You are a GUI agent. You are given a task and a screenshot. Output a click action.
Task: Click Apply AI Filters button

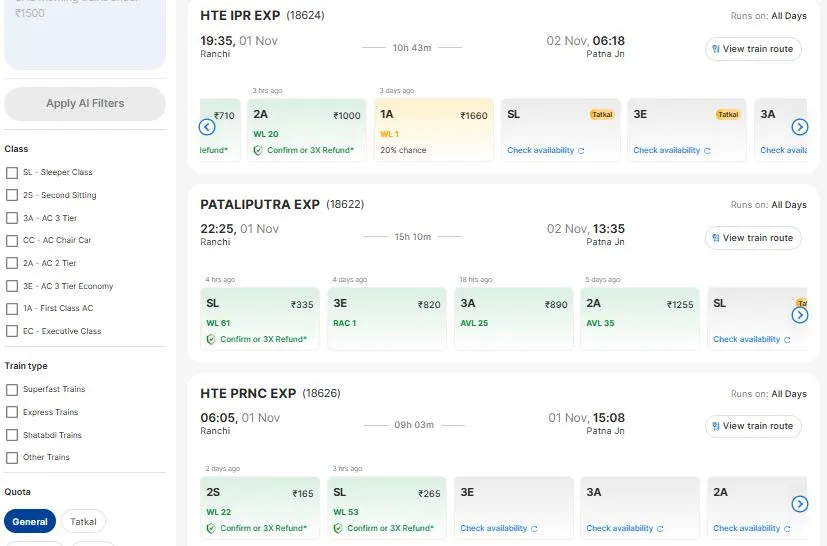click(85, 103)
